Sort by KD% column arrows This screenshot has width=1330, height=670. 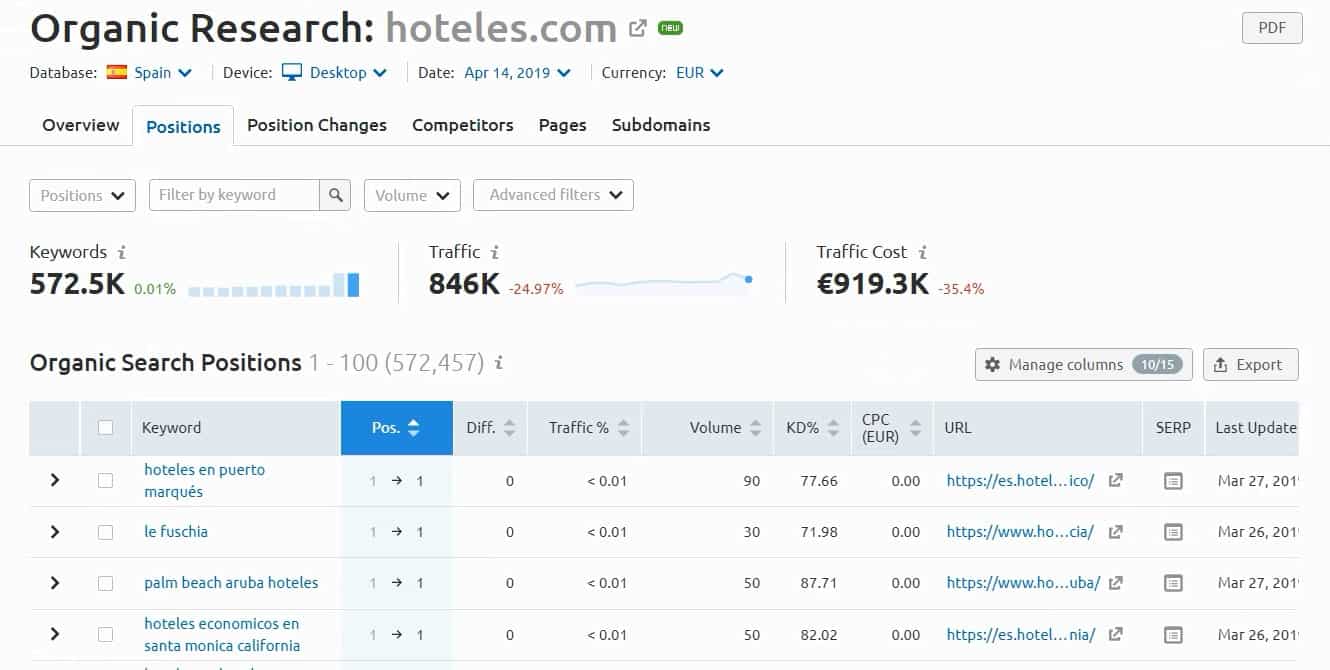pyautogui.click(x=833, y=428)
